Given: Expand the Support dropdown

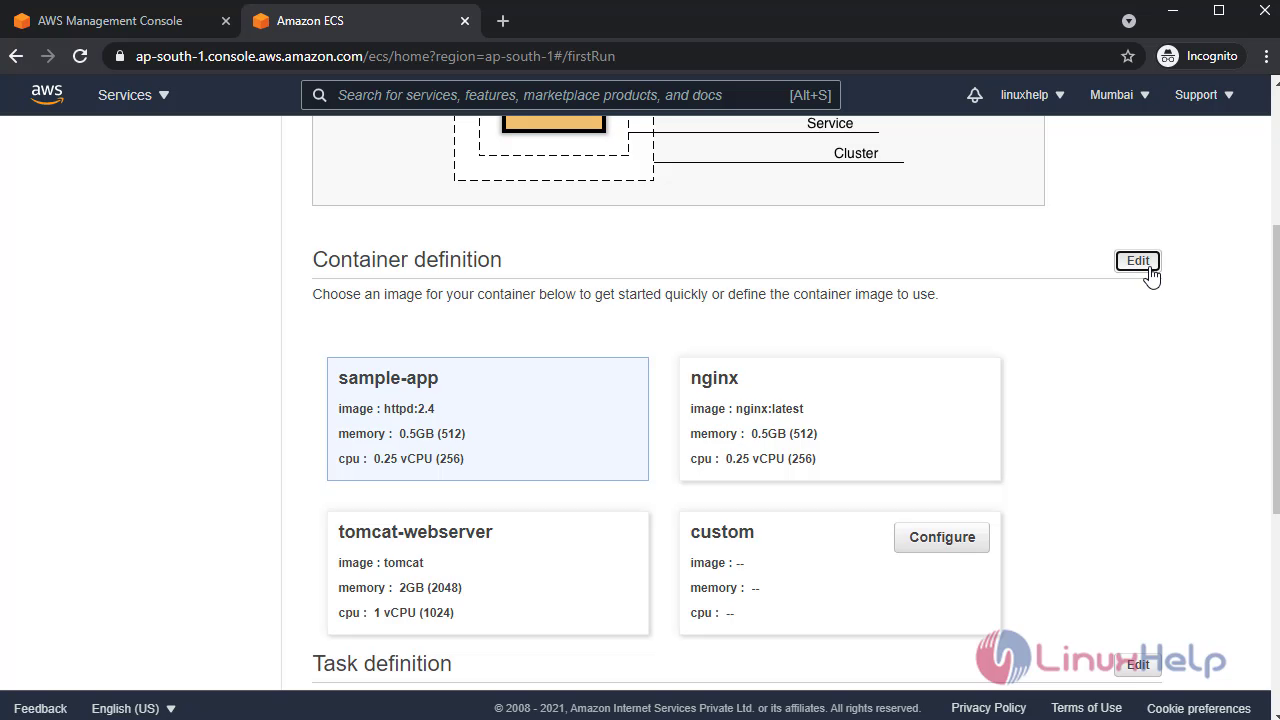Looking at the screenshot, I should point(1204,95).
